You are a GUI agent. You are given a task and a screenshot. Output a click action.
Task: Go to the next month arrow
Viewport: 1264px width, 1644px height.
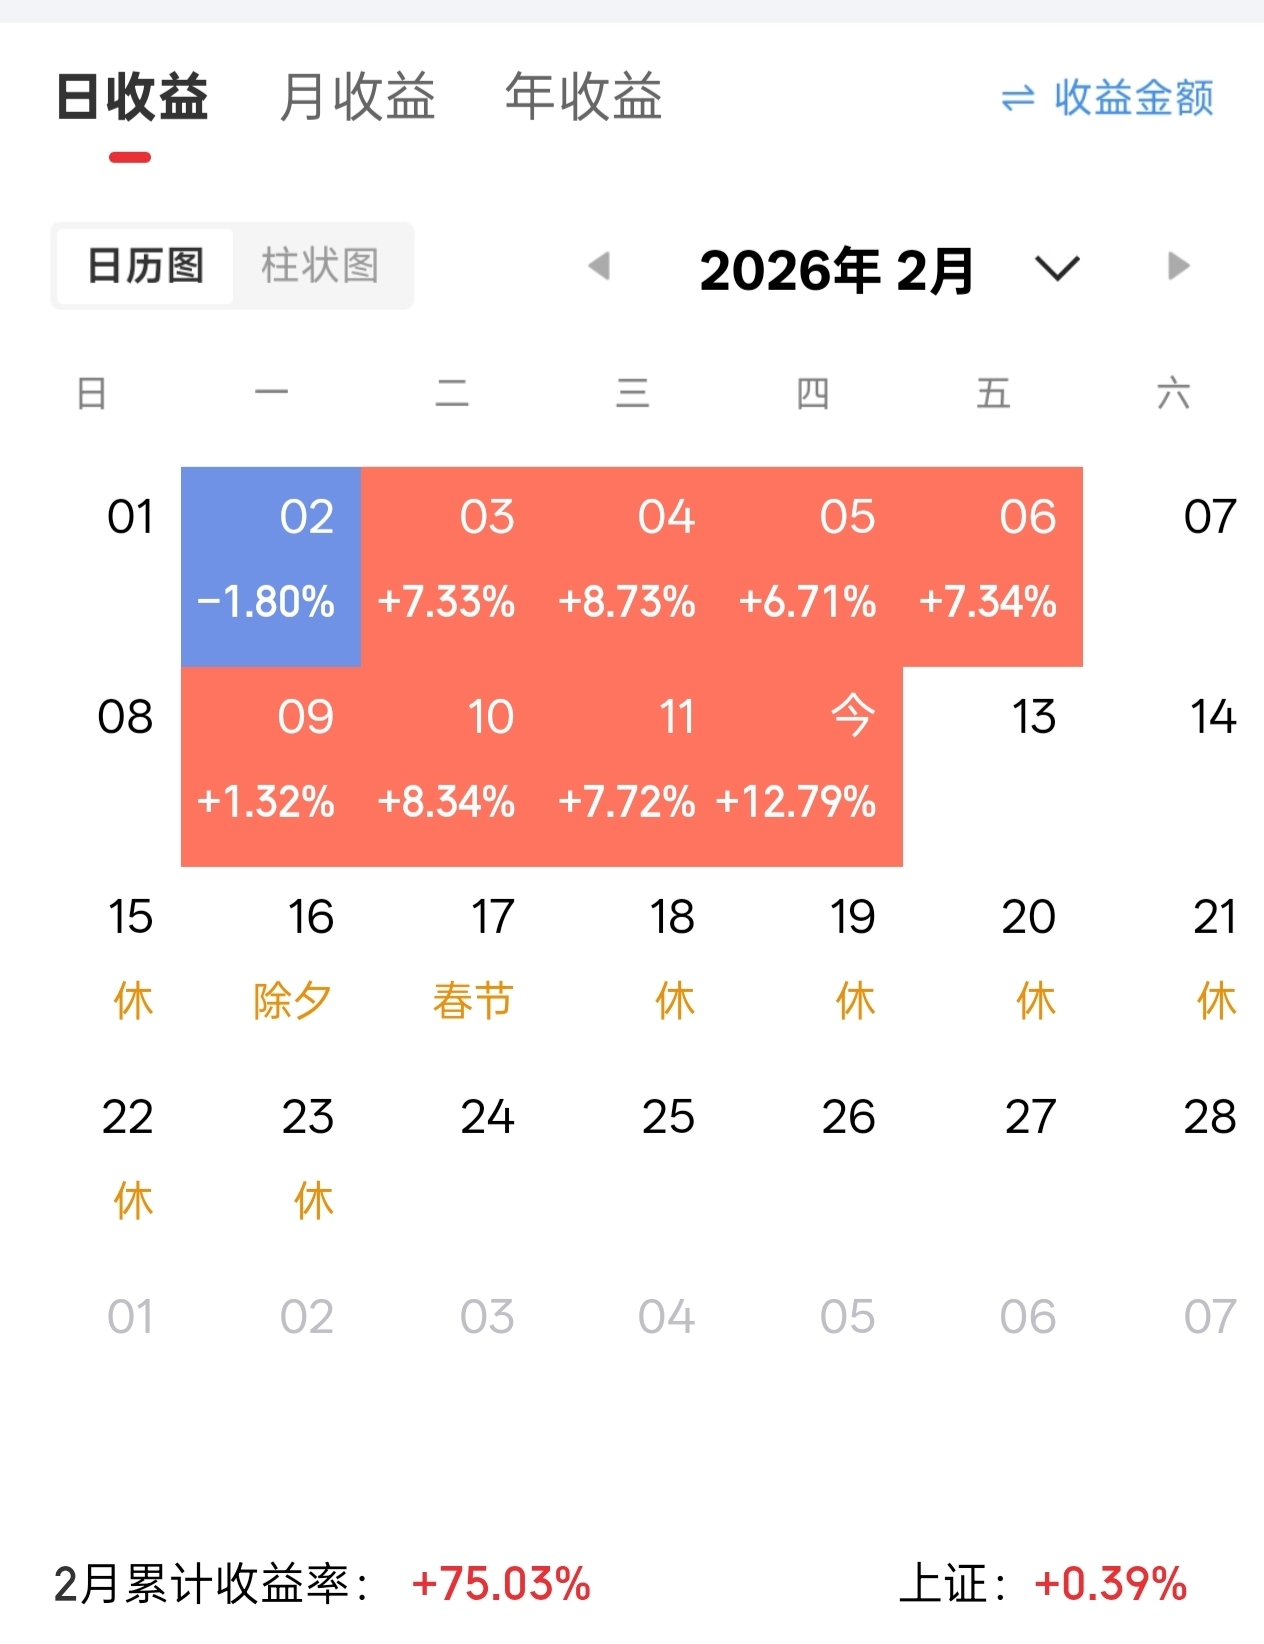click(1179, 267)
